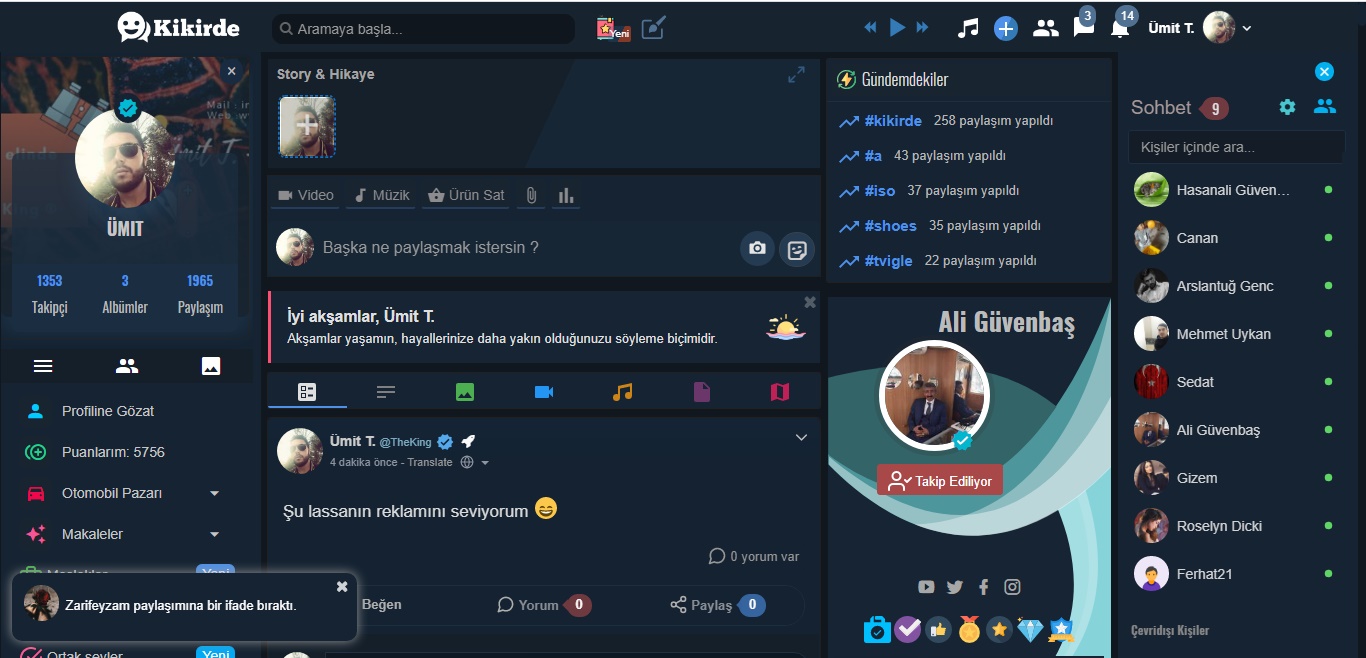
Task: Open post options chevron on Ümit's post
Action: coord(801,437)
